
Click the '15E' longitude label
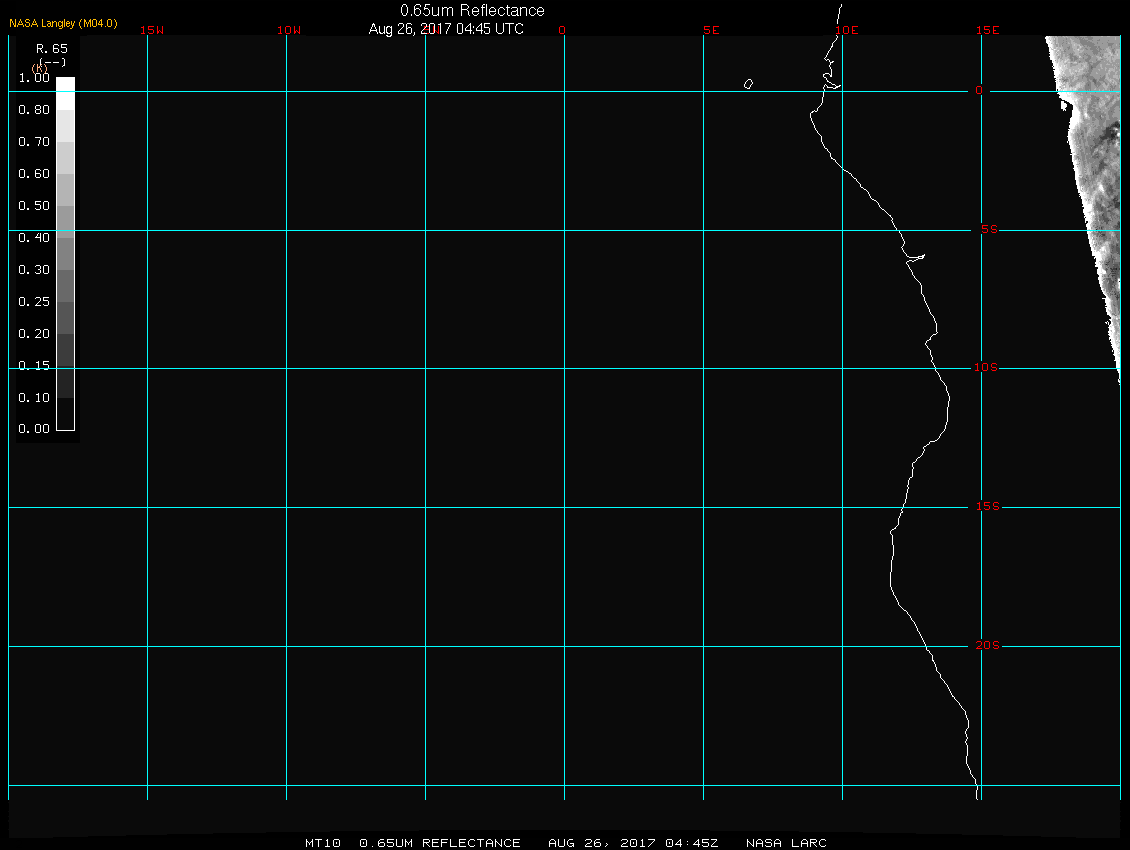(987, 30)
